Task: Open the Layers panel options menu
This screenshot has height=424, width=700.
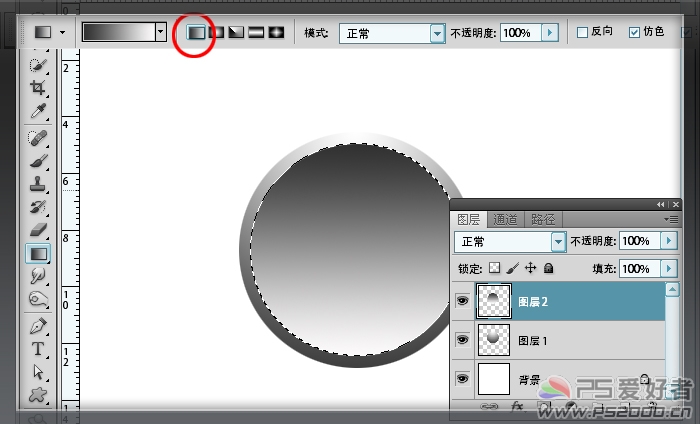Action: click(x=671, y=219)
